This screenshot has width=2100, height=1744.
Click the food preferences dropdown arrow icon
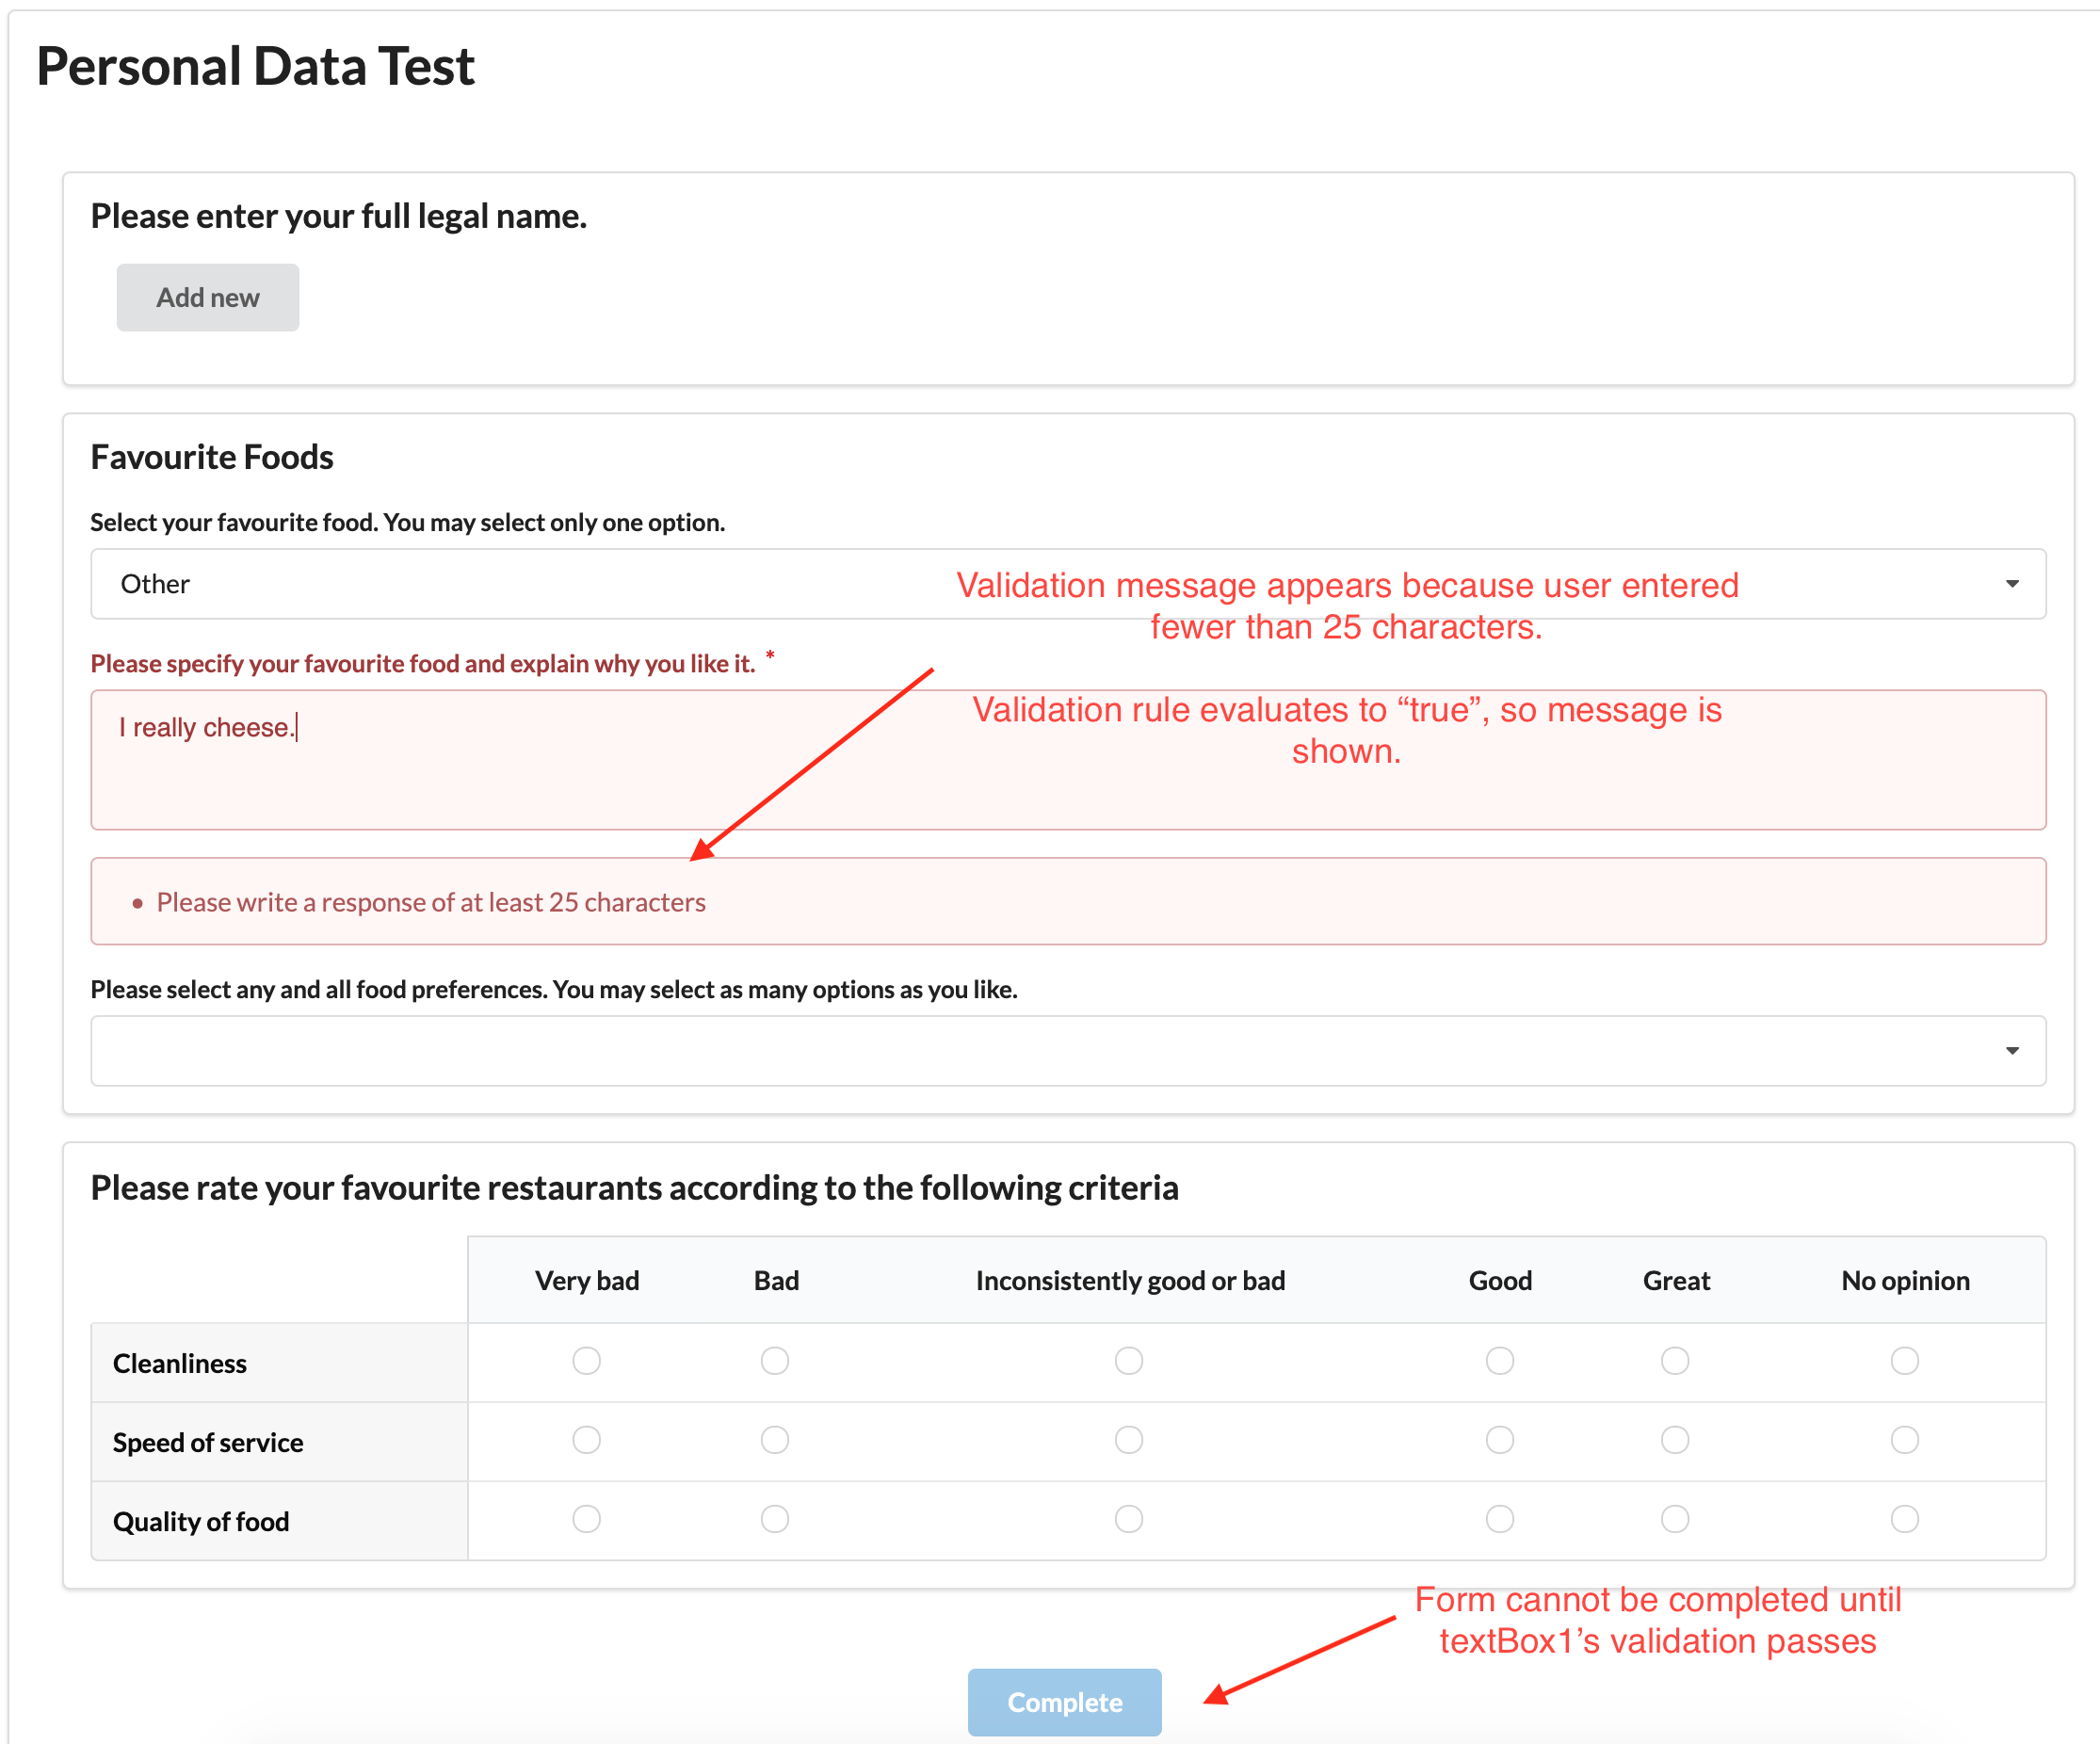pos(2011,1050)
